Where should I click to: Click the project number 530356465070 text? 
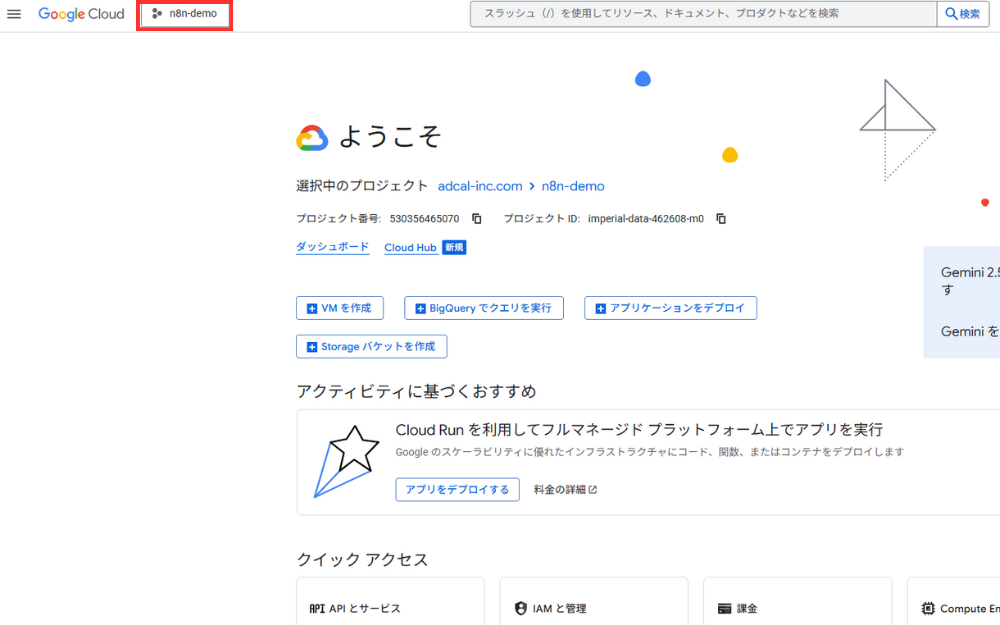point(424,219)
